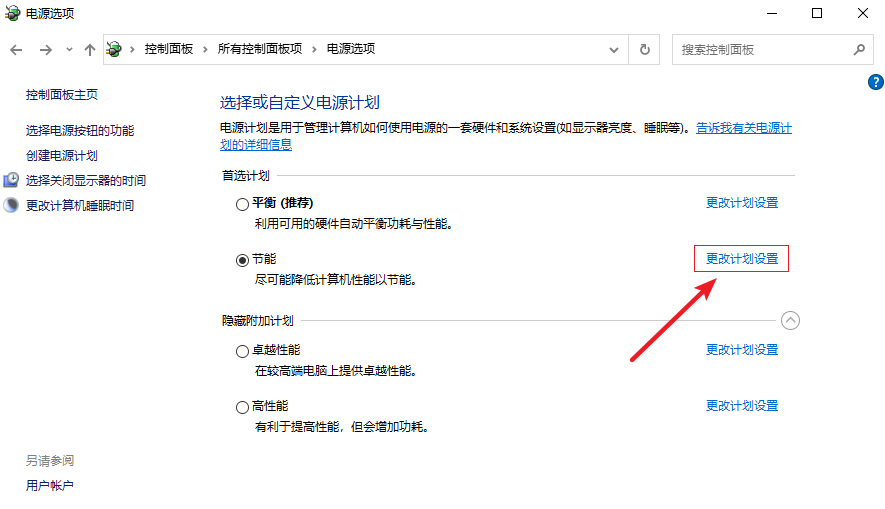Image resolution: width=885 pixels, height=509 pixels.
Task: Open 选择关闭显示器的时间 sidebar link
Action: tap(86, 180)
